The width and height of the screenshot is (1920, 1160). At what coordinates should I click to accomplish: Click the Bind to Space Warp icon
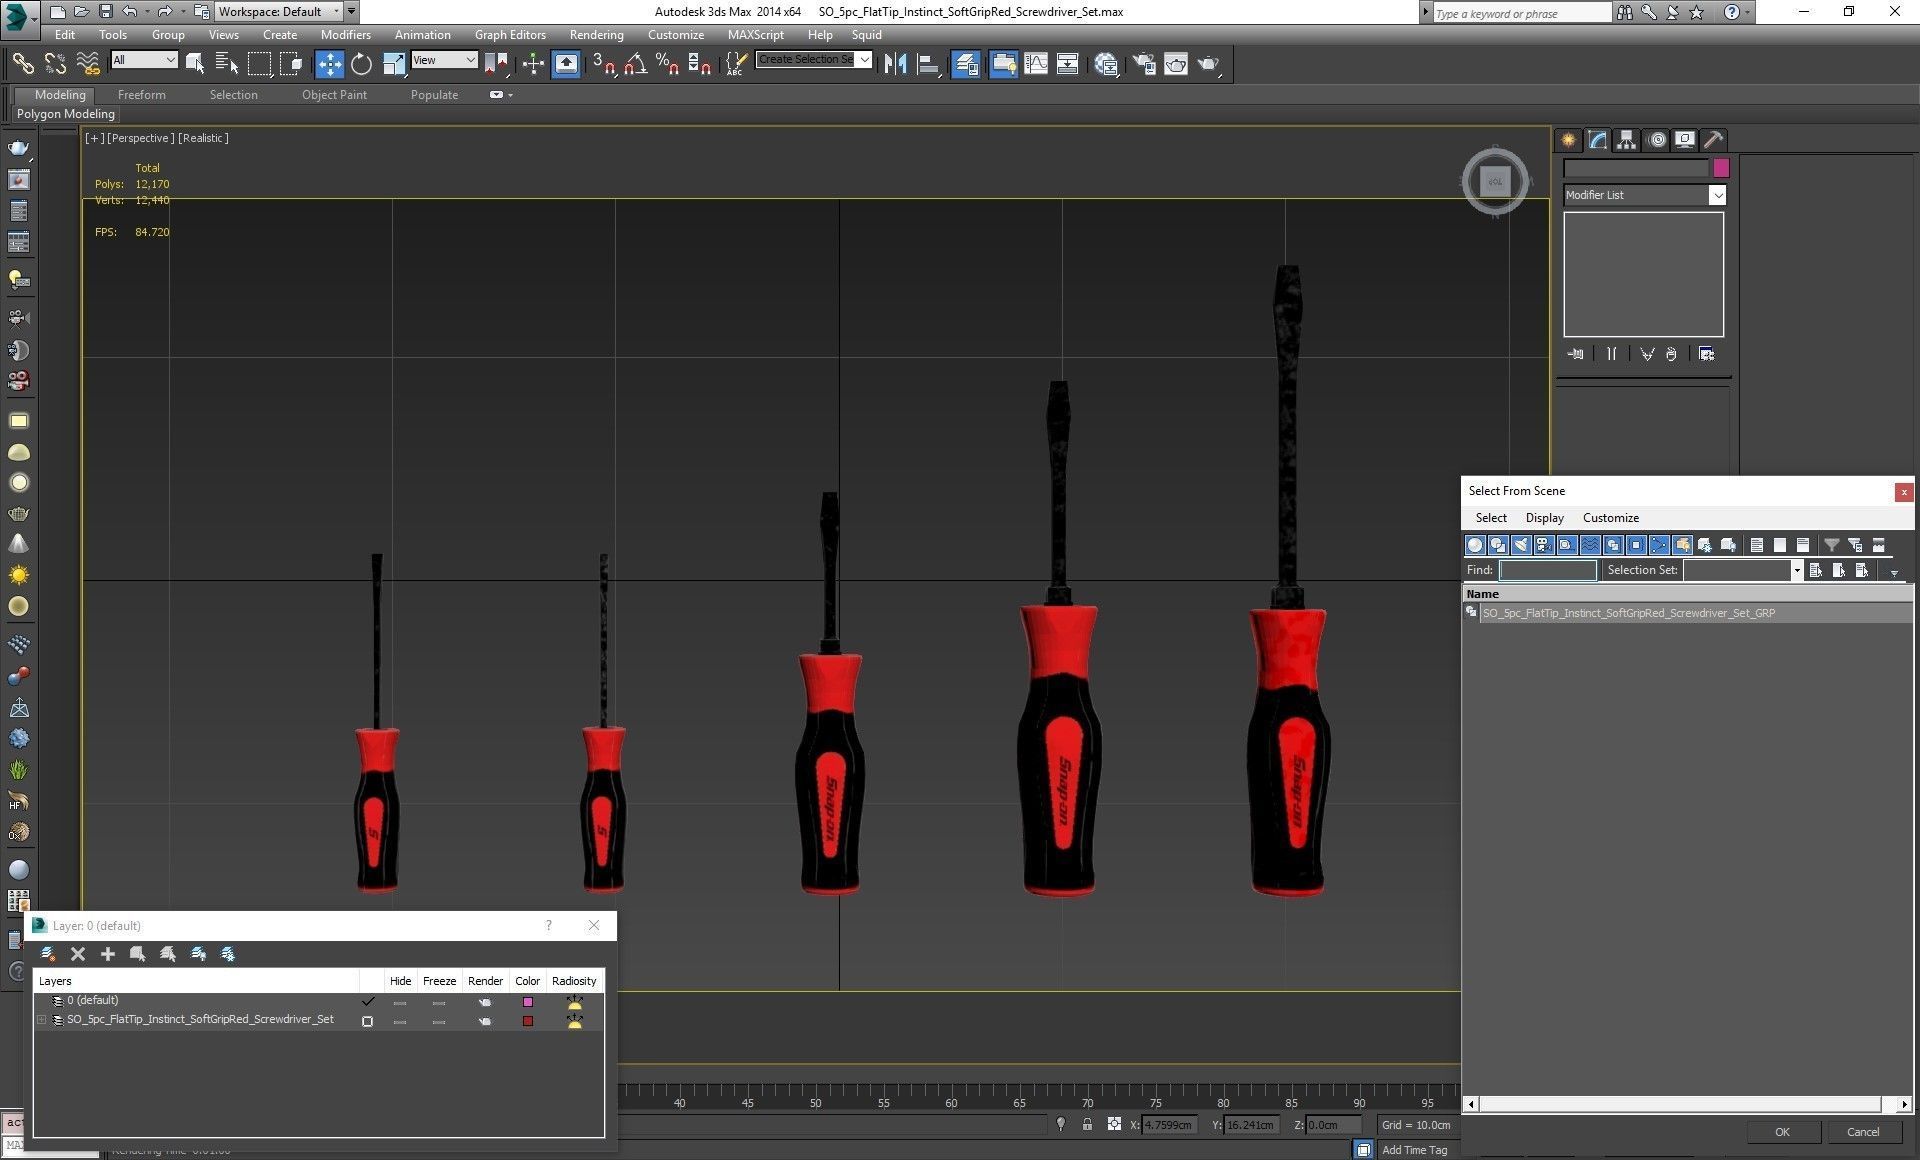point(88,64)
